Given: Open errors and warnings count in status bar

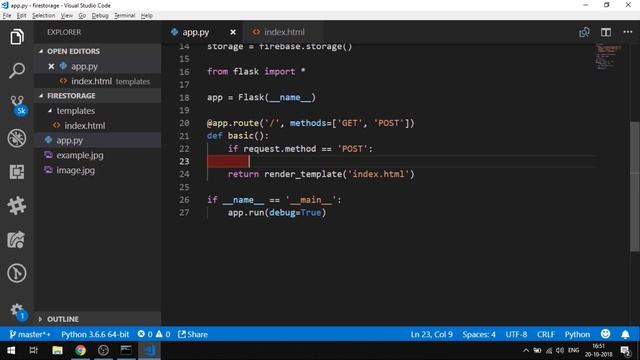Looking at the screenshot, I should (154, 334).
